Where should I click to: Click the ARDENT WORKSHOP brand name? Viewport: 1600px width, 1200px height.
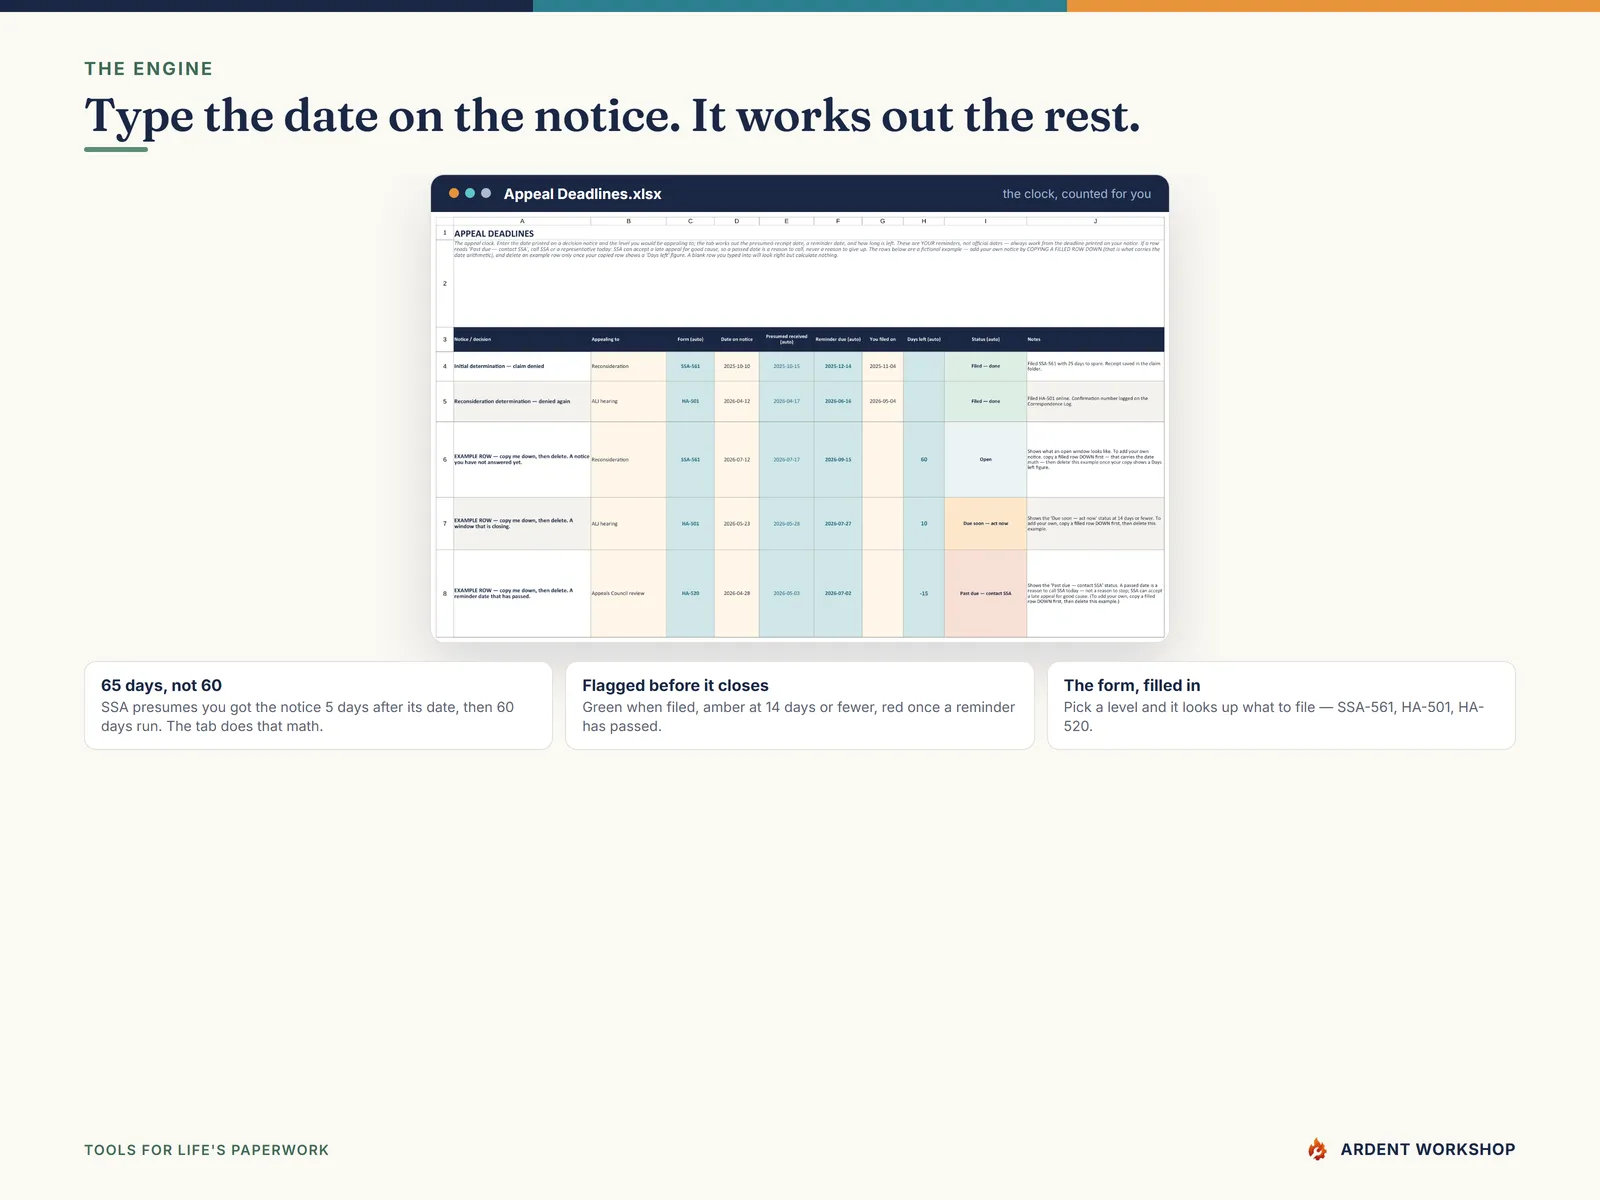[1428, 1150]
